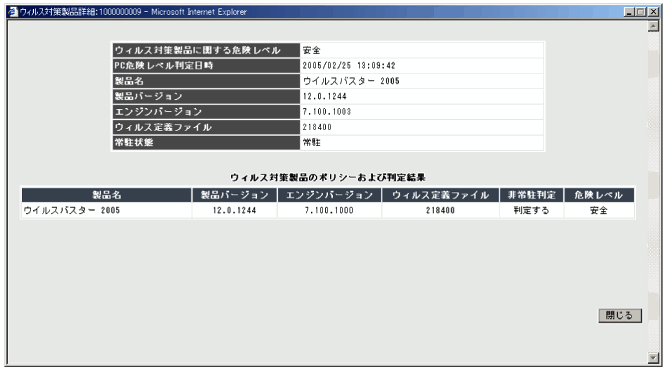Click the 12.0.1244 cell in policy table

(x=235, y=210)
